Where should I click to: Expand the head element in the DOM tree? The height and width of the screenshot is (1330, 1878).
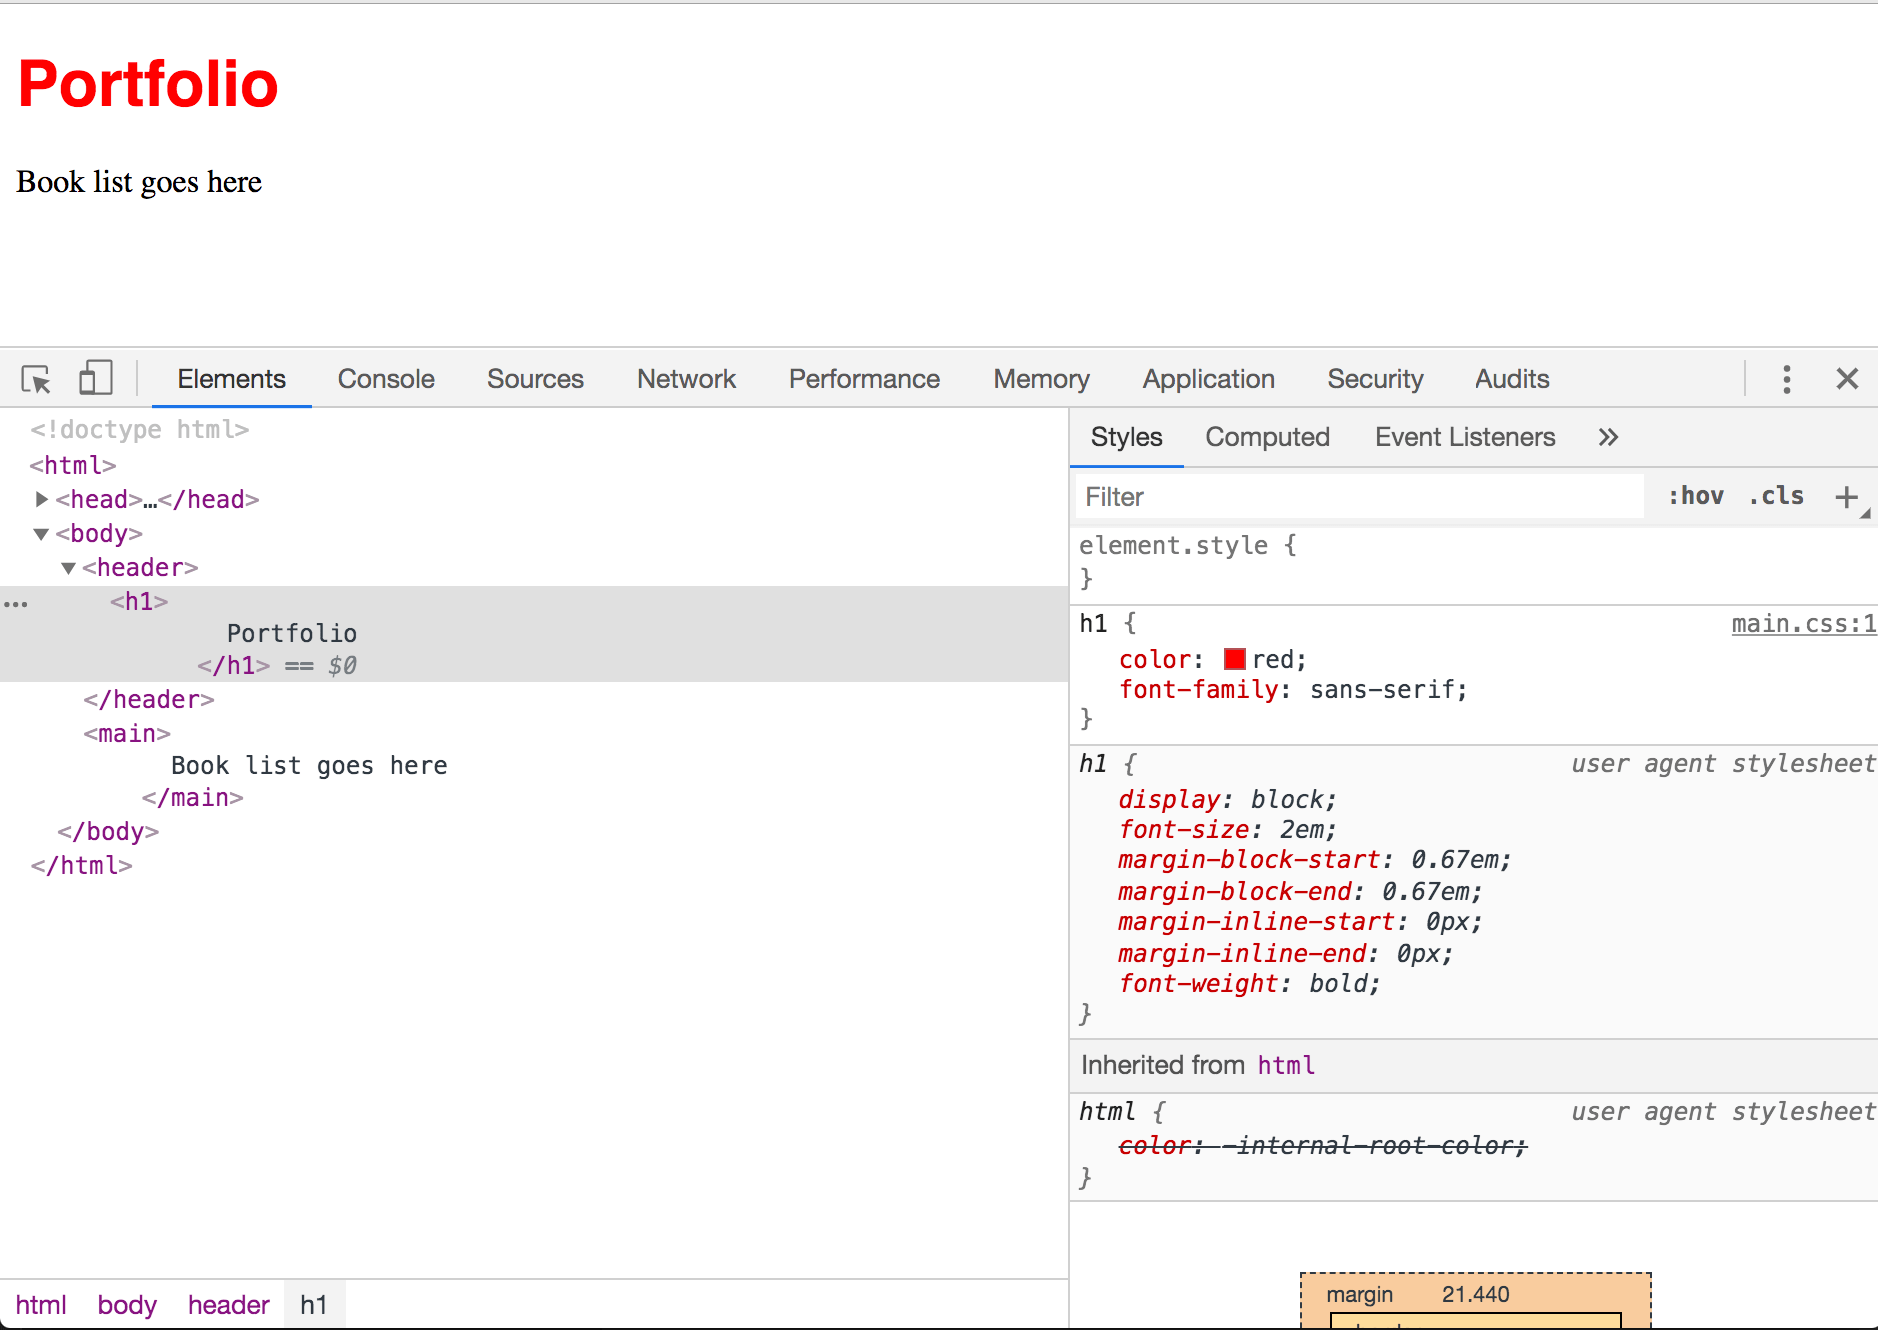(x=41, y=499)
